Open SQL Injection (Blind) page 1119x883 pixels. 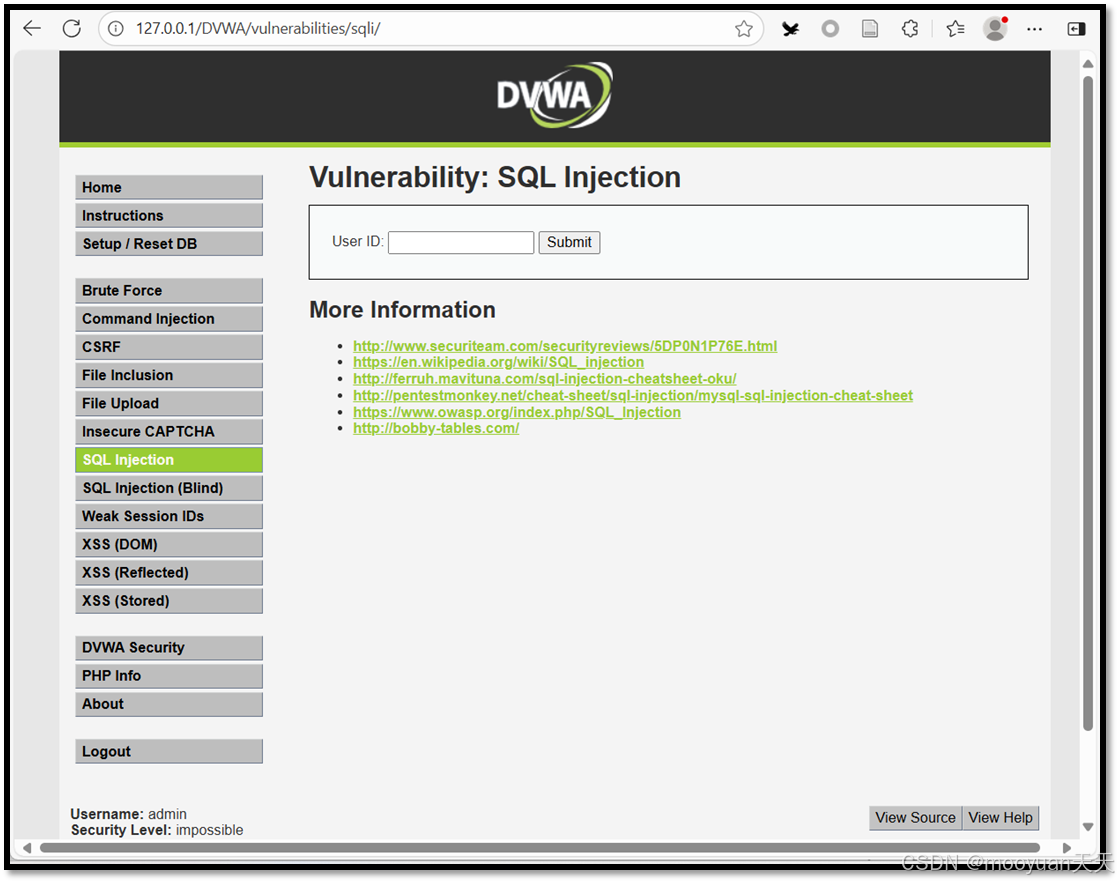click(169, 488)
